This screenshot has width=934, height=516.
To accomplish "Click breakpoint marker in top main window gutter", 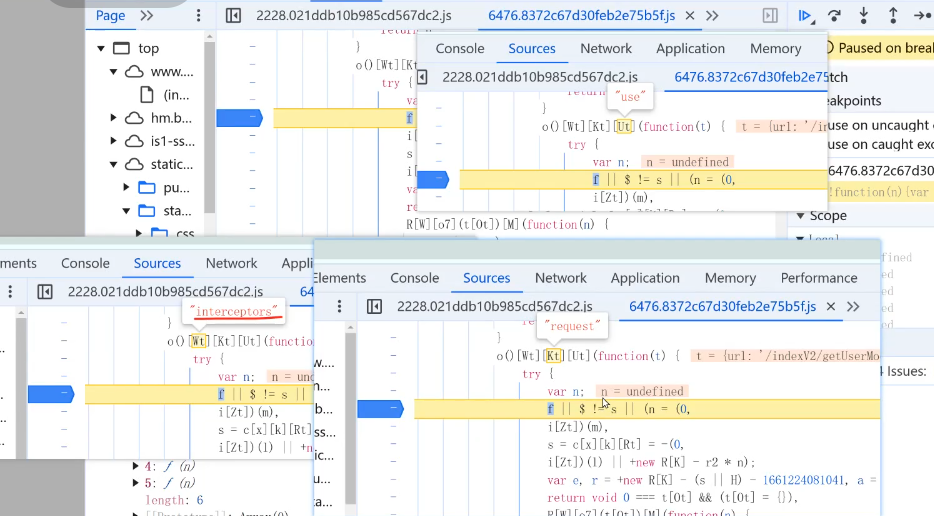I will [239, 118].
